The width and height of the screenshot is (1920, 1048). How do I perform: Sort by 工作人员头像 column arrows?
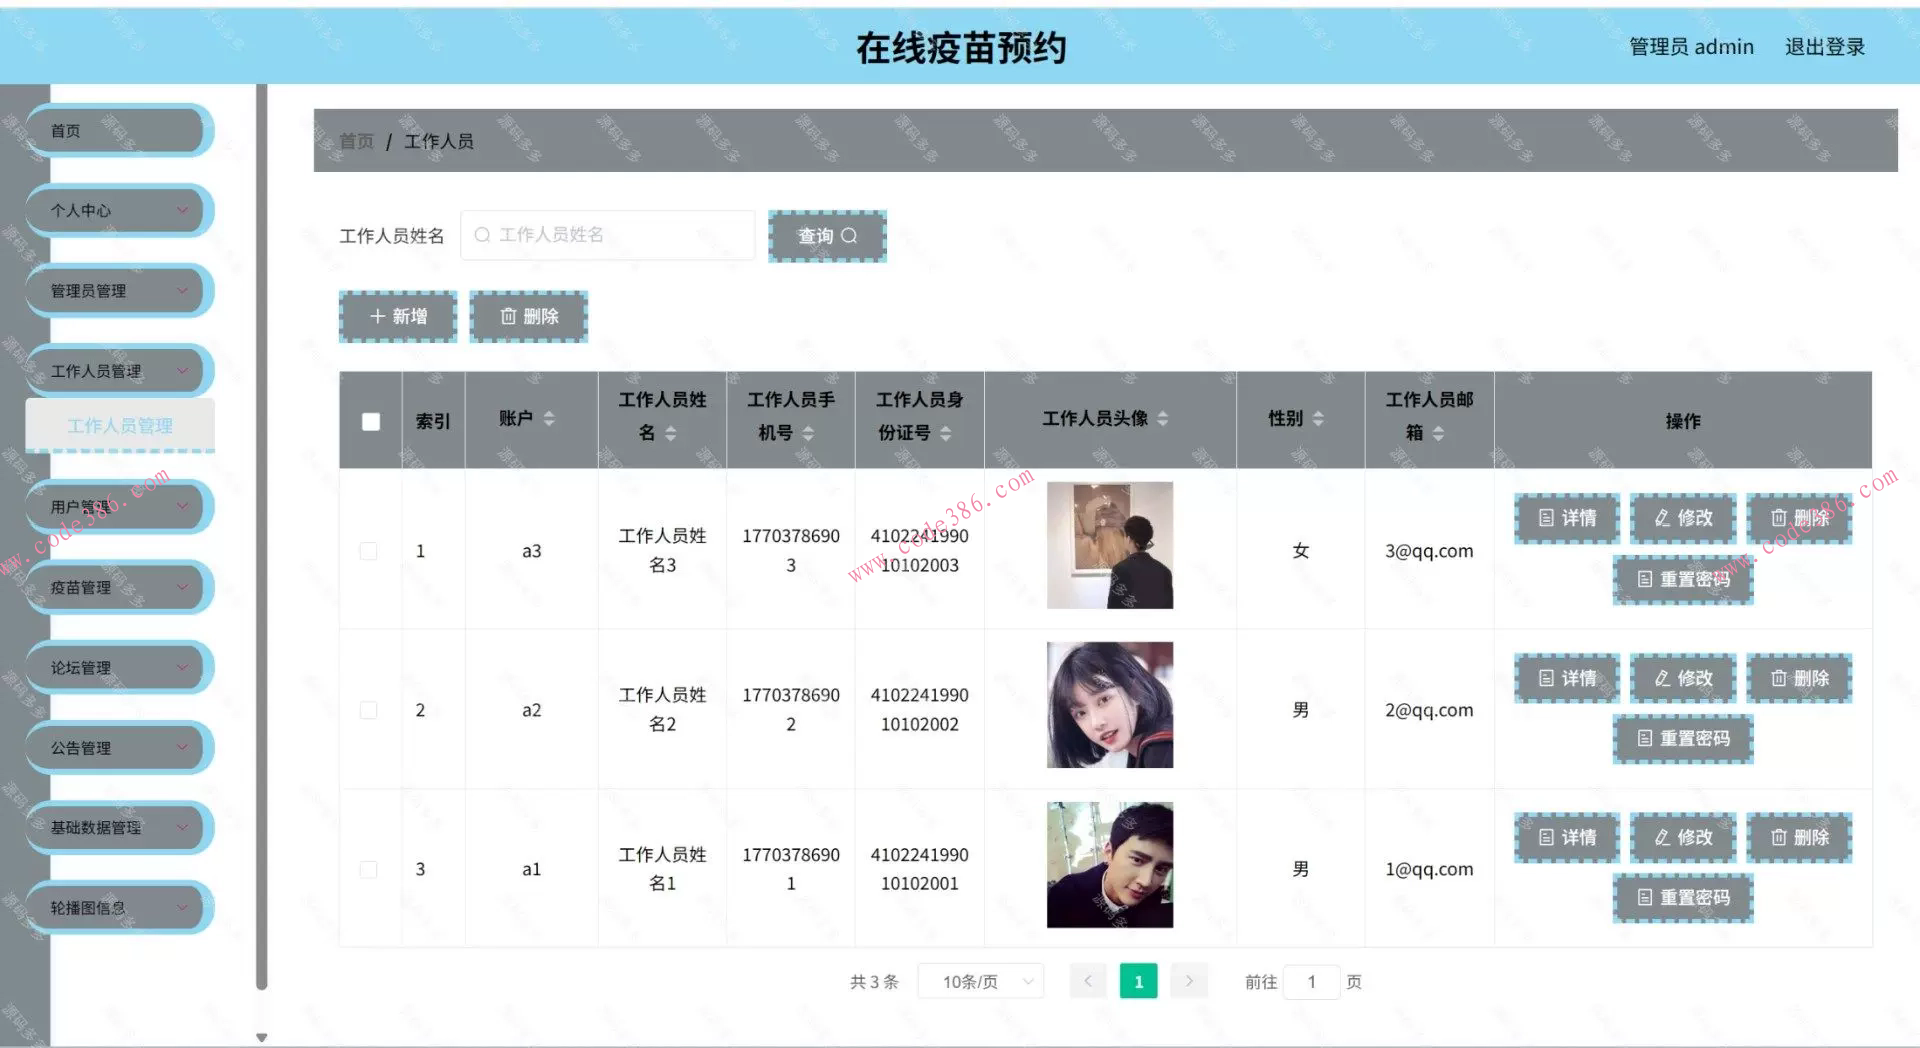tap(1162, 419)
